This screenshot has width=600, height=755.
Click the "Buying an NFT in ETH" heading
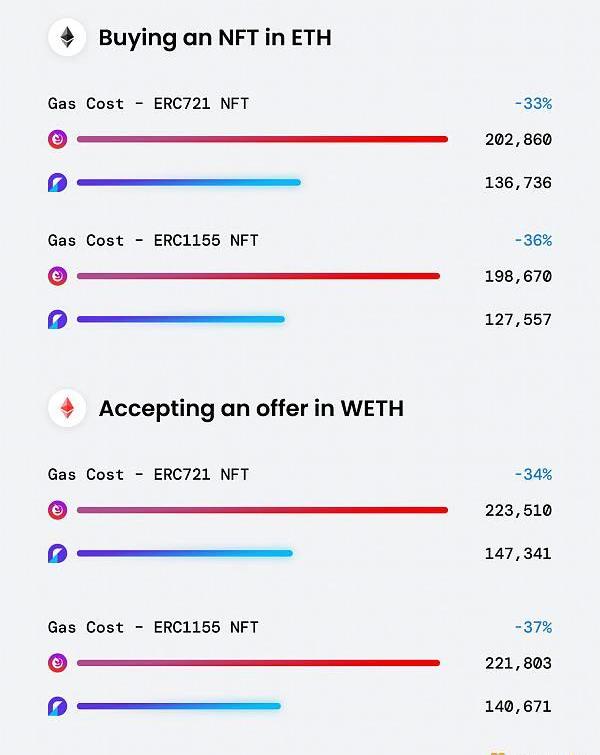point(215,38)
